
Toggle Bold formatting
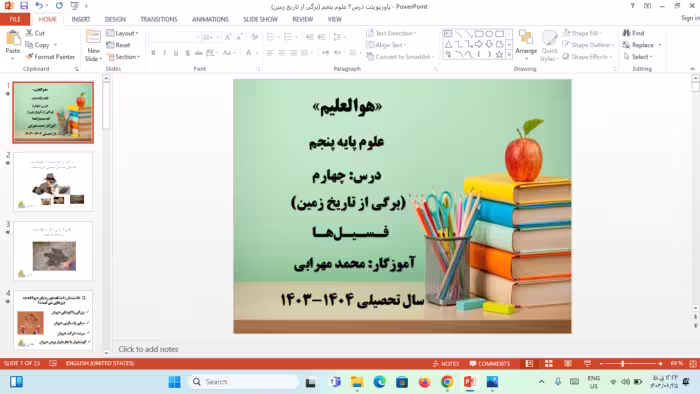pyautogui.click(x=153, y=53)
